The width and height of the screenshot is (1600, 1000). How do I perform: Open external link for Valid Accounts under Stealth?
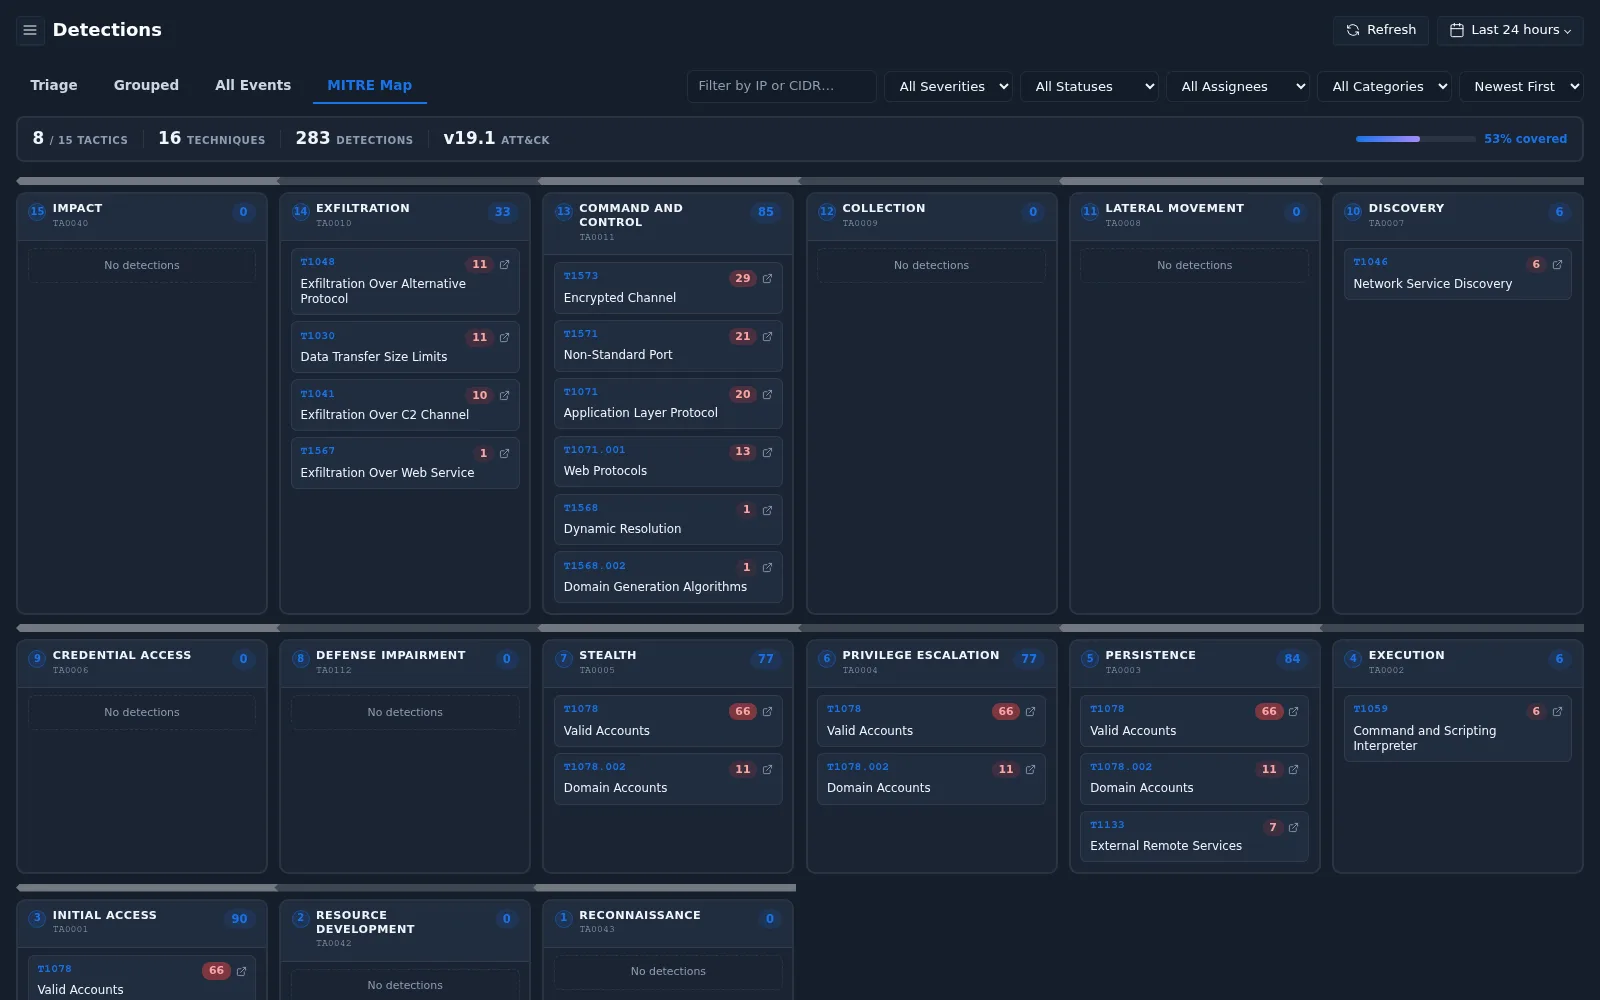[x=767, y=712]
